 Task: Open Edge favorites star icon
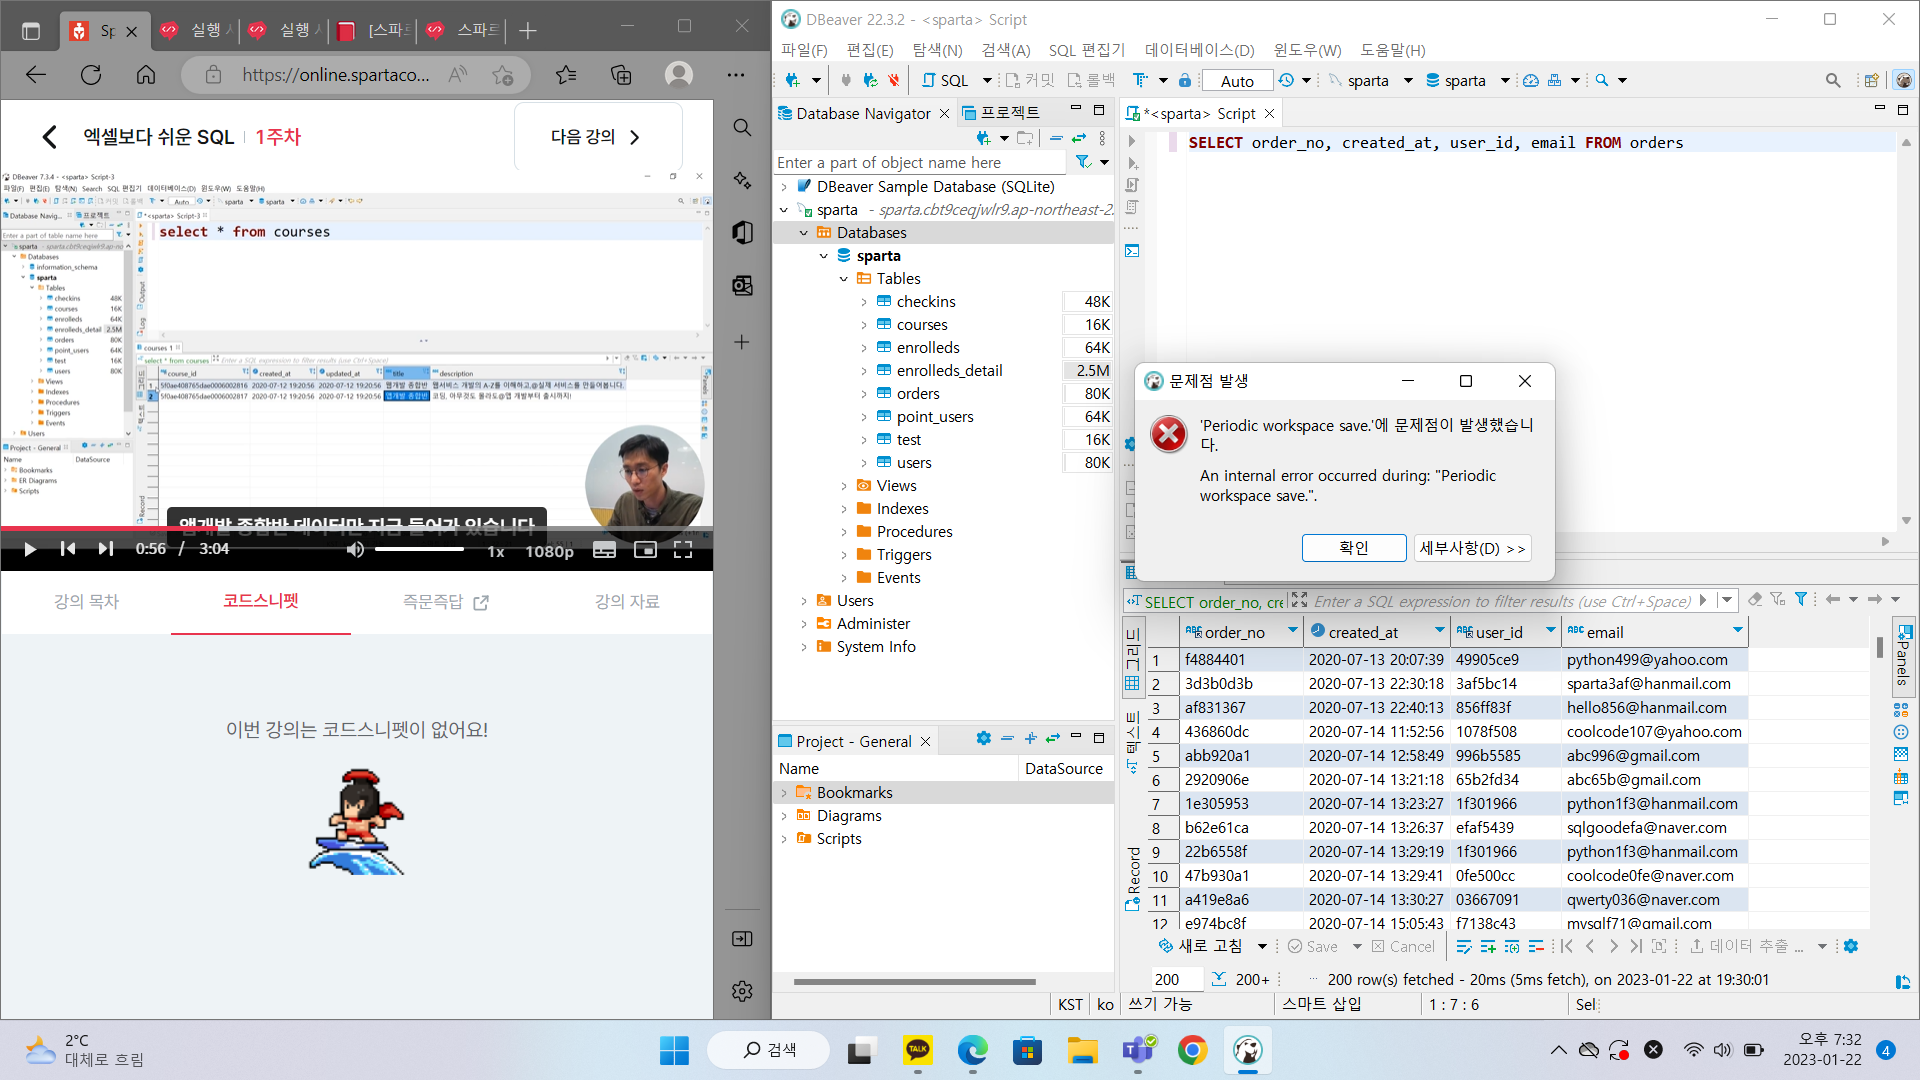click(566, 75)
